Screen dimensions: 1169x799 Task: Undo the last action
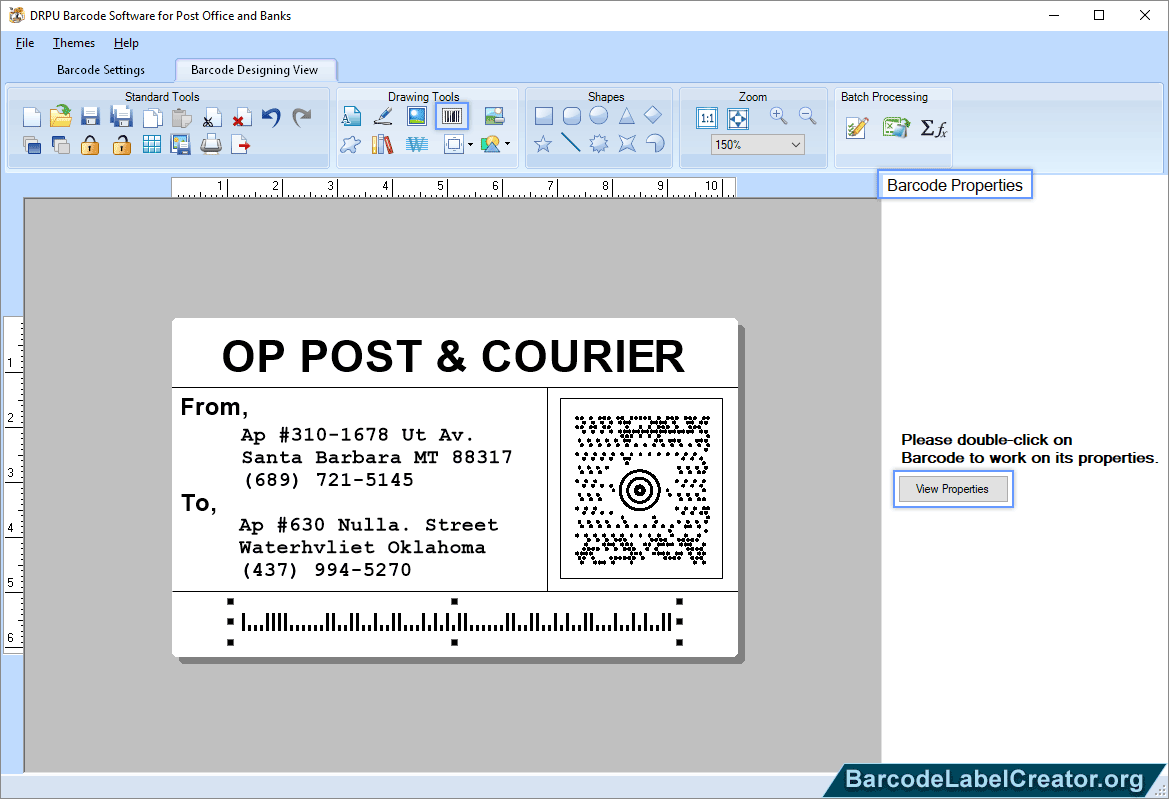[x=271, y=118]
